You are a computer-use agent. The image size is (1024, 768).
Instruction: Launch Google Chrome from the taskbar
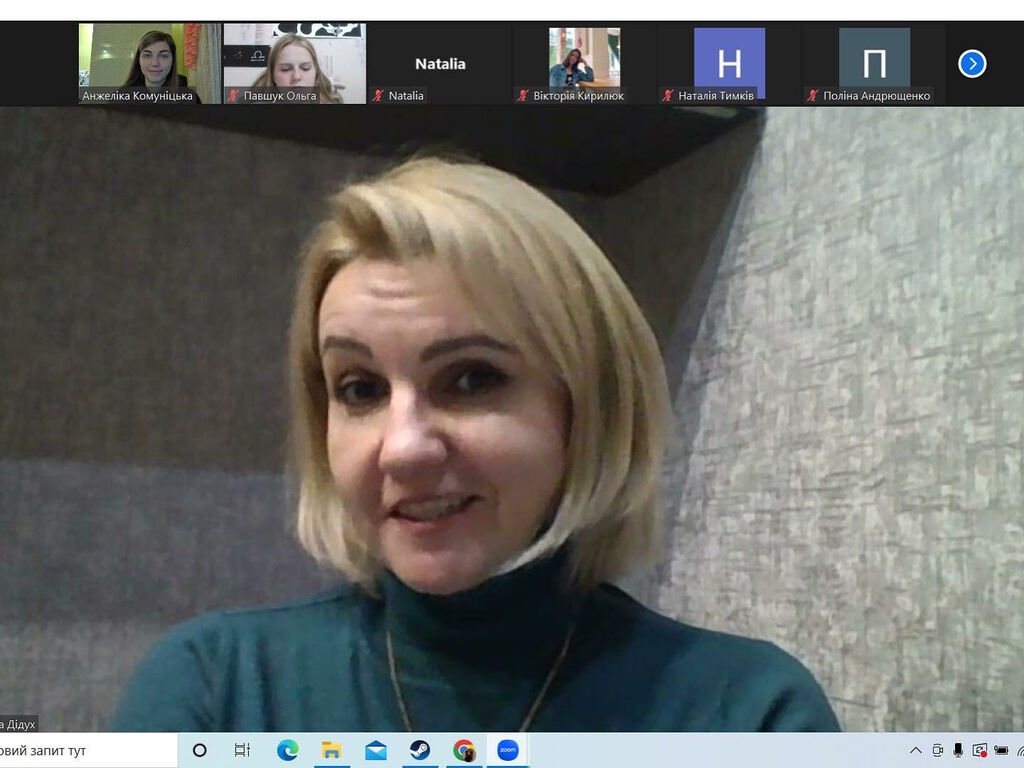click(464, 750)
